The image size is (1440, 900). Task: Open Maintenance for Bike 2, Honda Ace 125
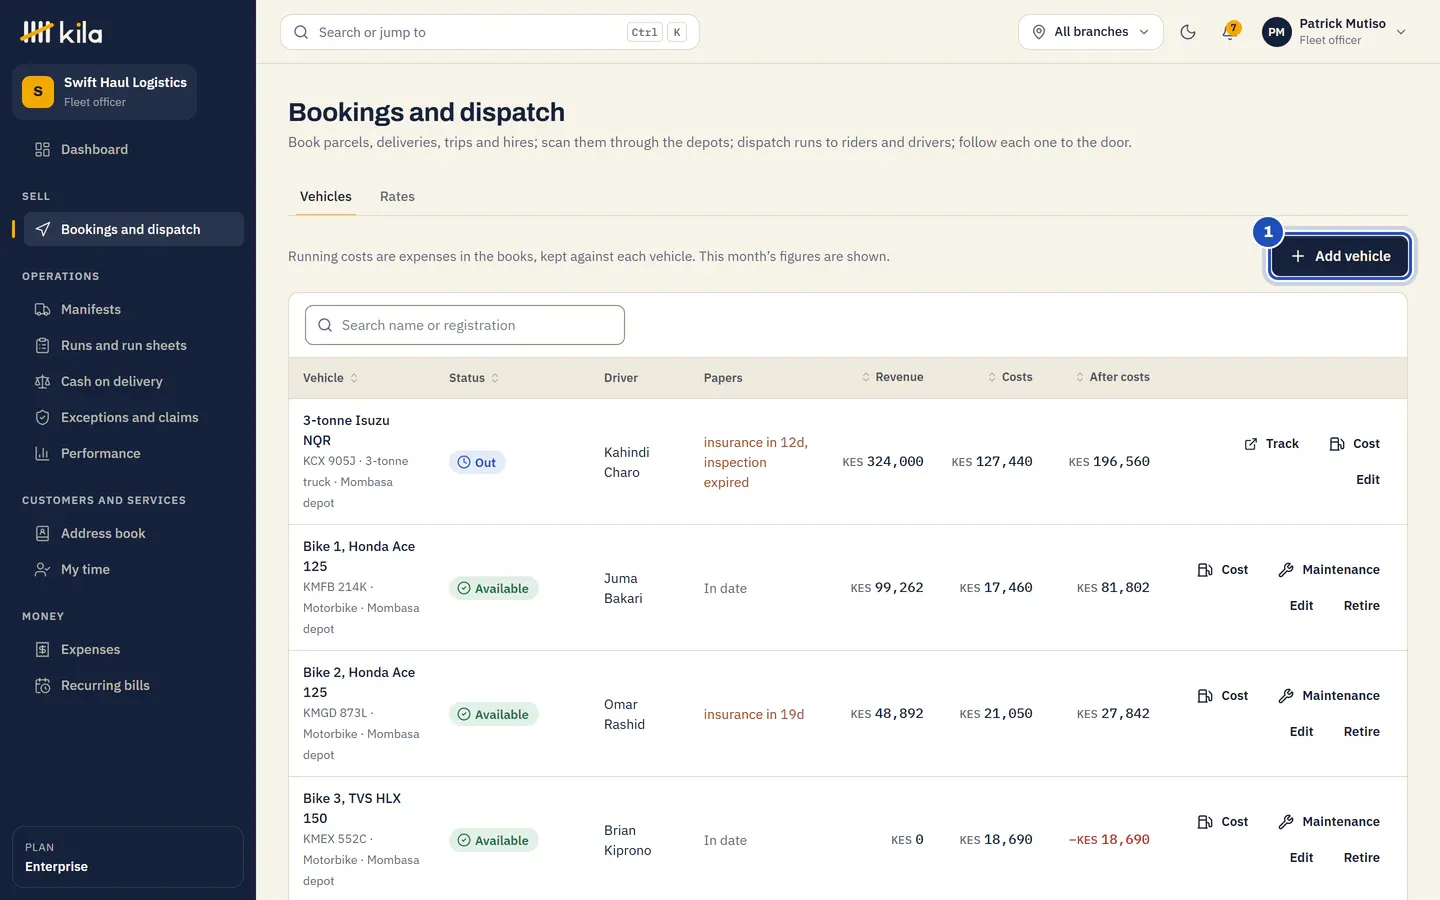click(x=1329, y=696)
